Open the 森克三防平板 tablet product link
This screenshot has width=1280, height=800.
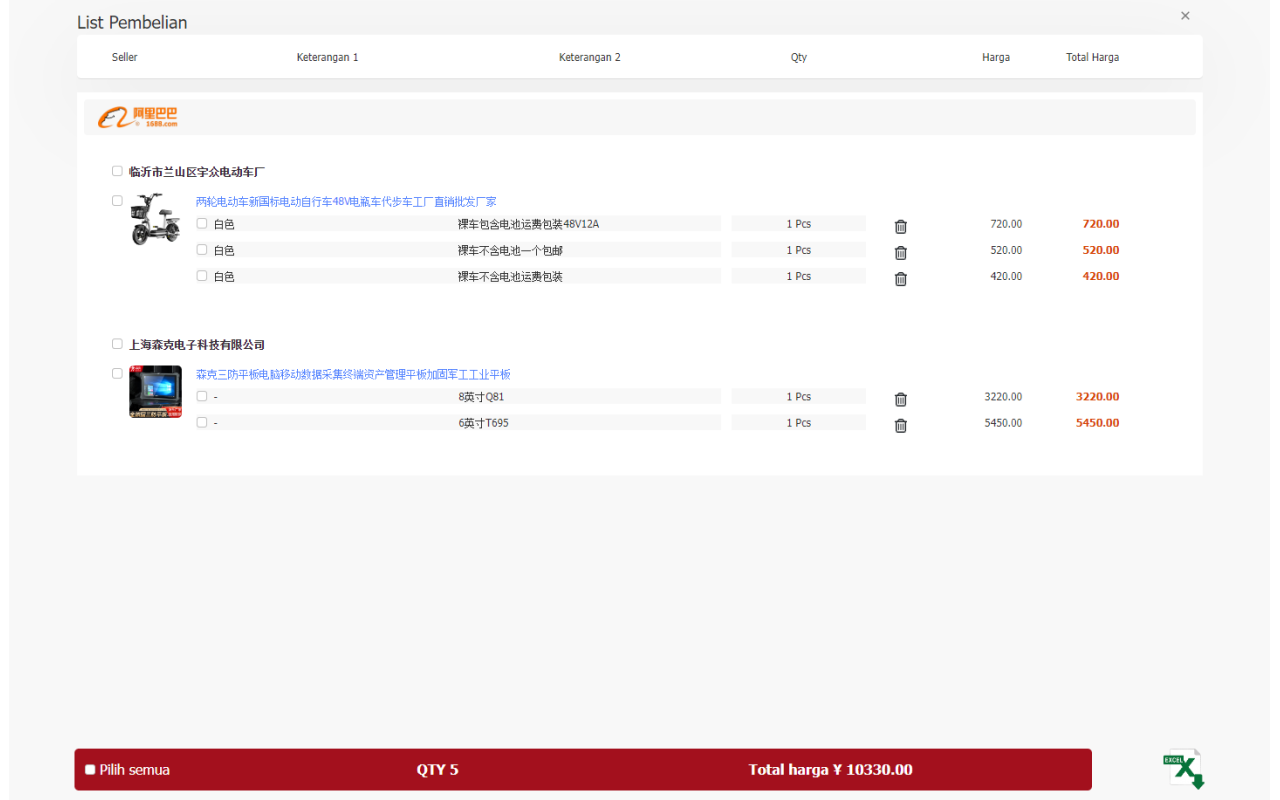click(x=353, y=373)
